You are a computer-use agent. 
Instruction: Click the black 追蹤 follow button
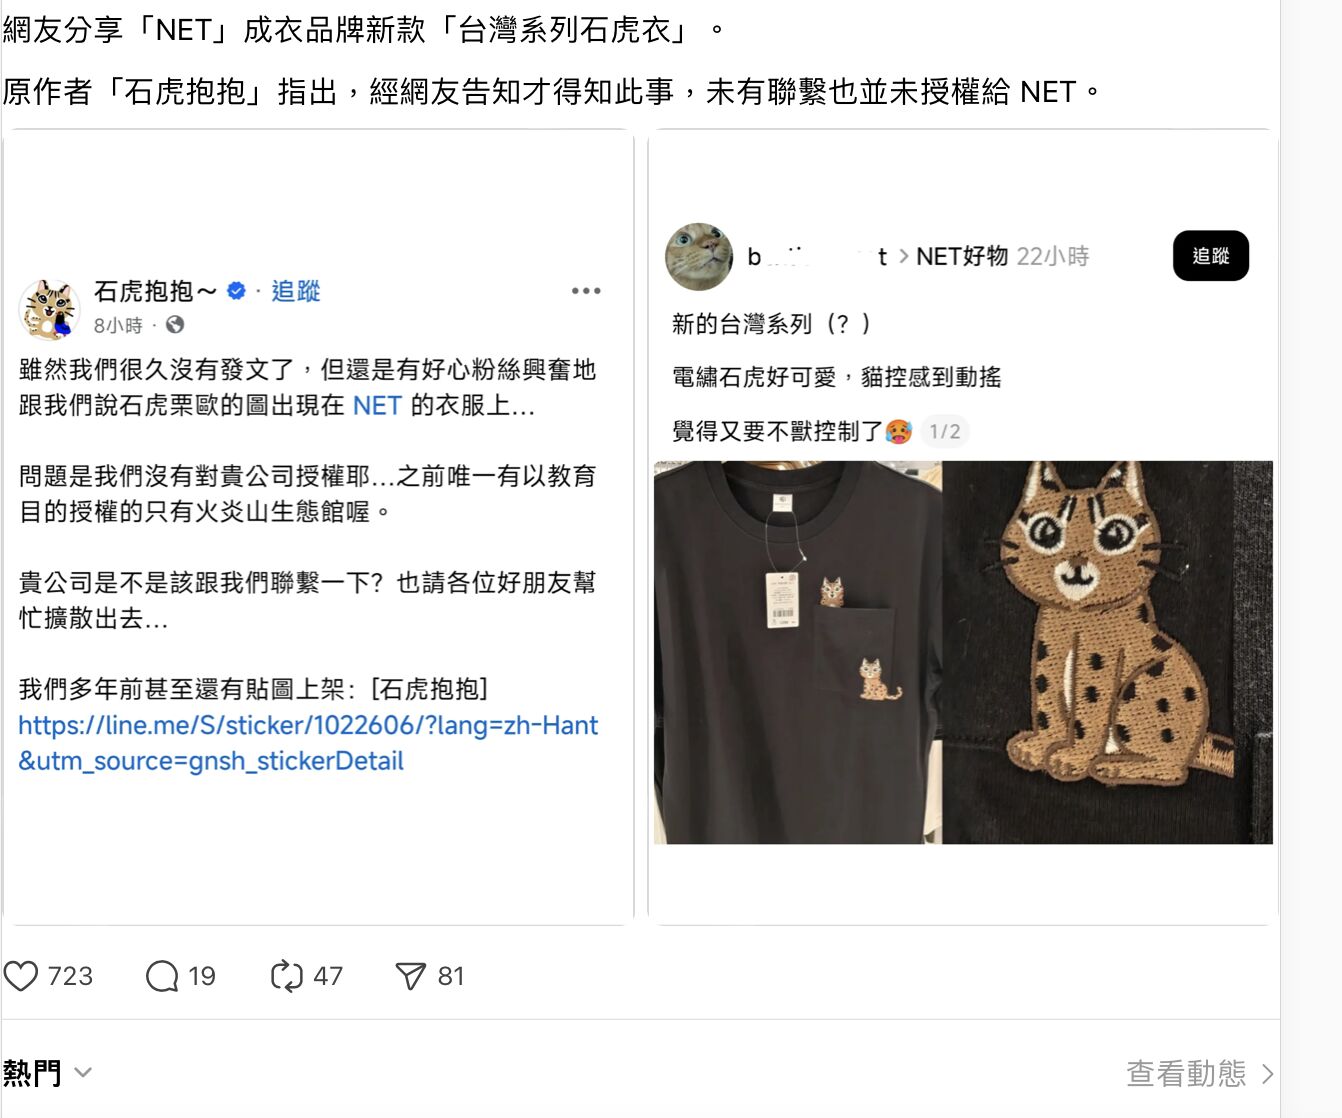(x=1211, y=256)
